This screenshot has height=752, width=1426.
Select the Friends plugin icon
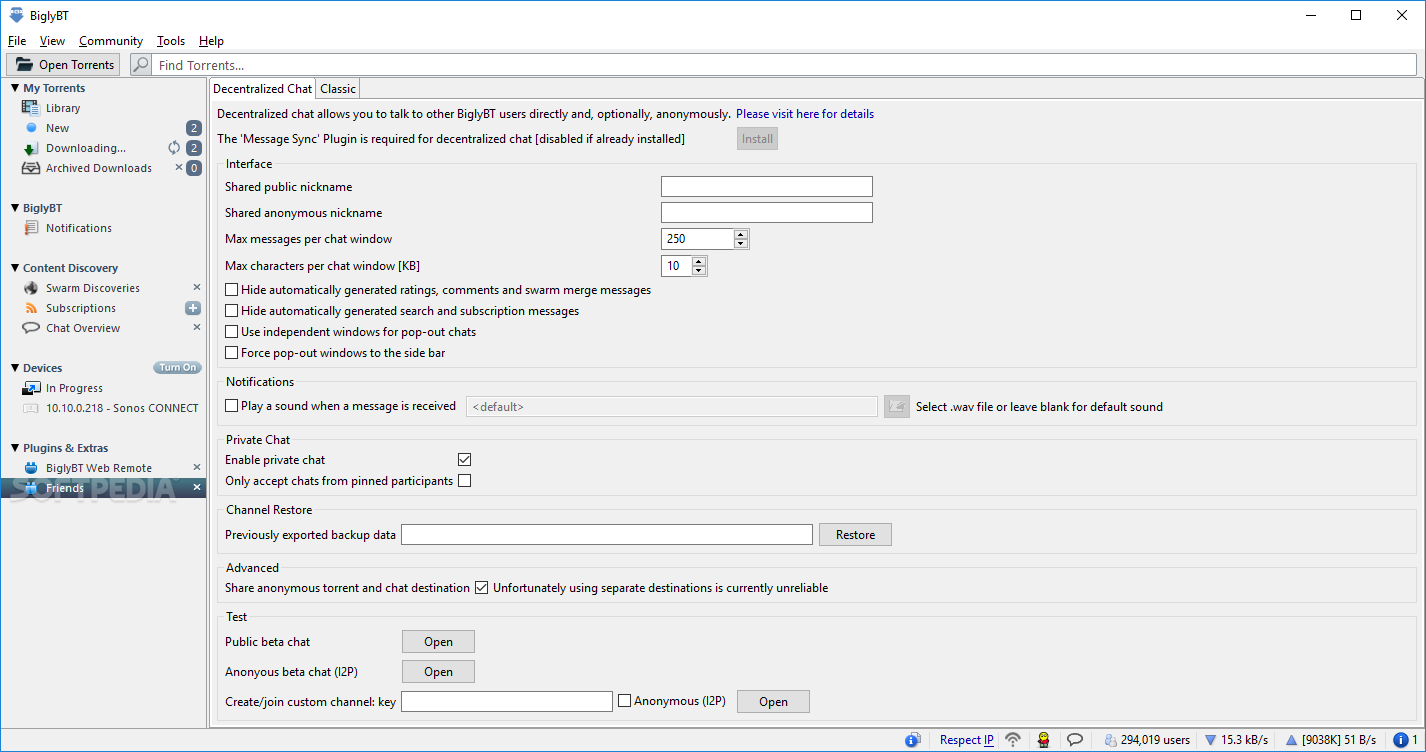click(30, 488)
